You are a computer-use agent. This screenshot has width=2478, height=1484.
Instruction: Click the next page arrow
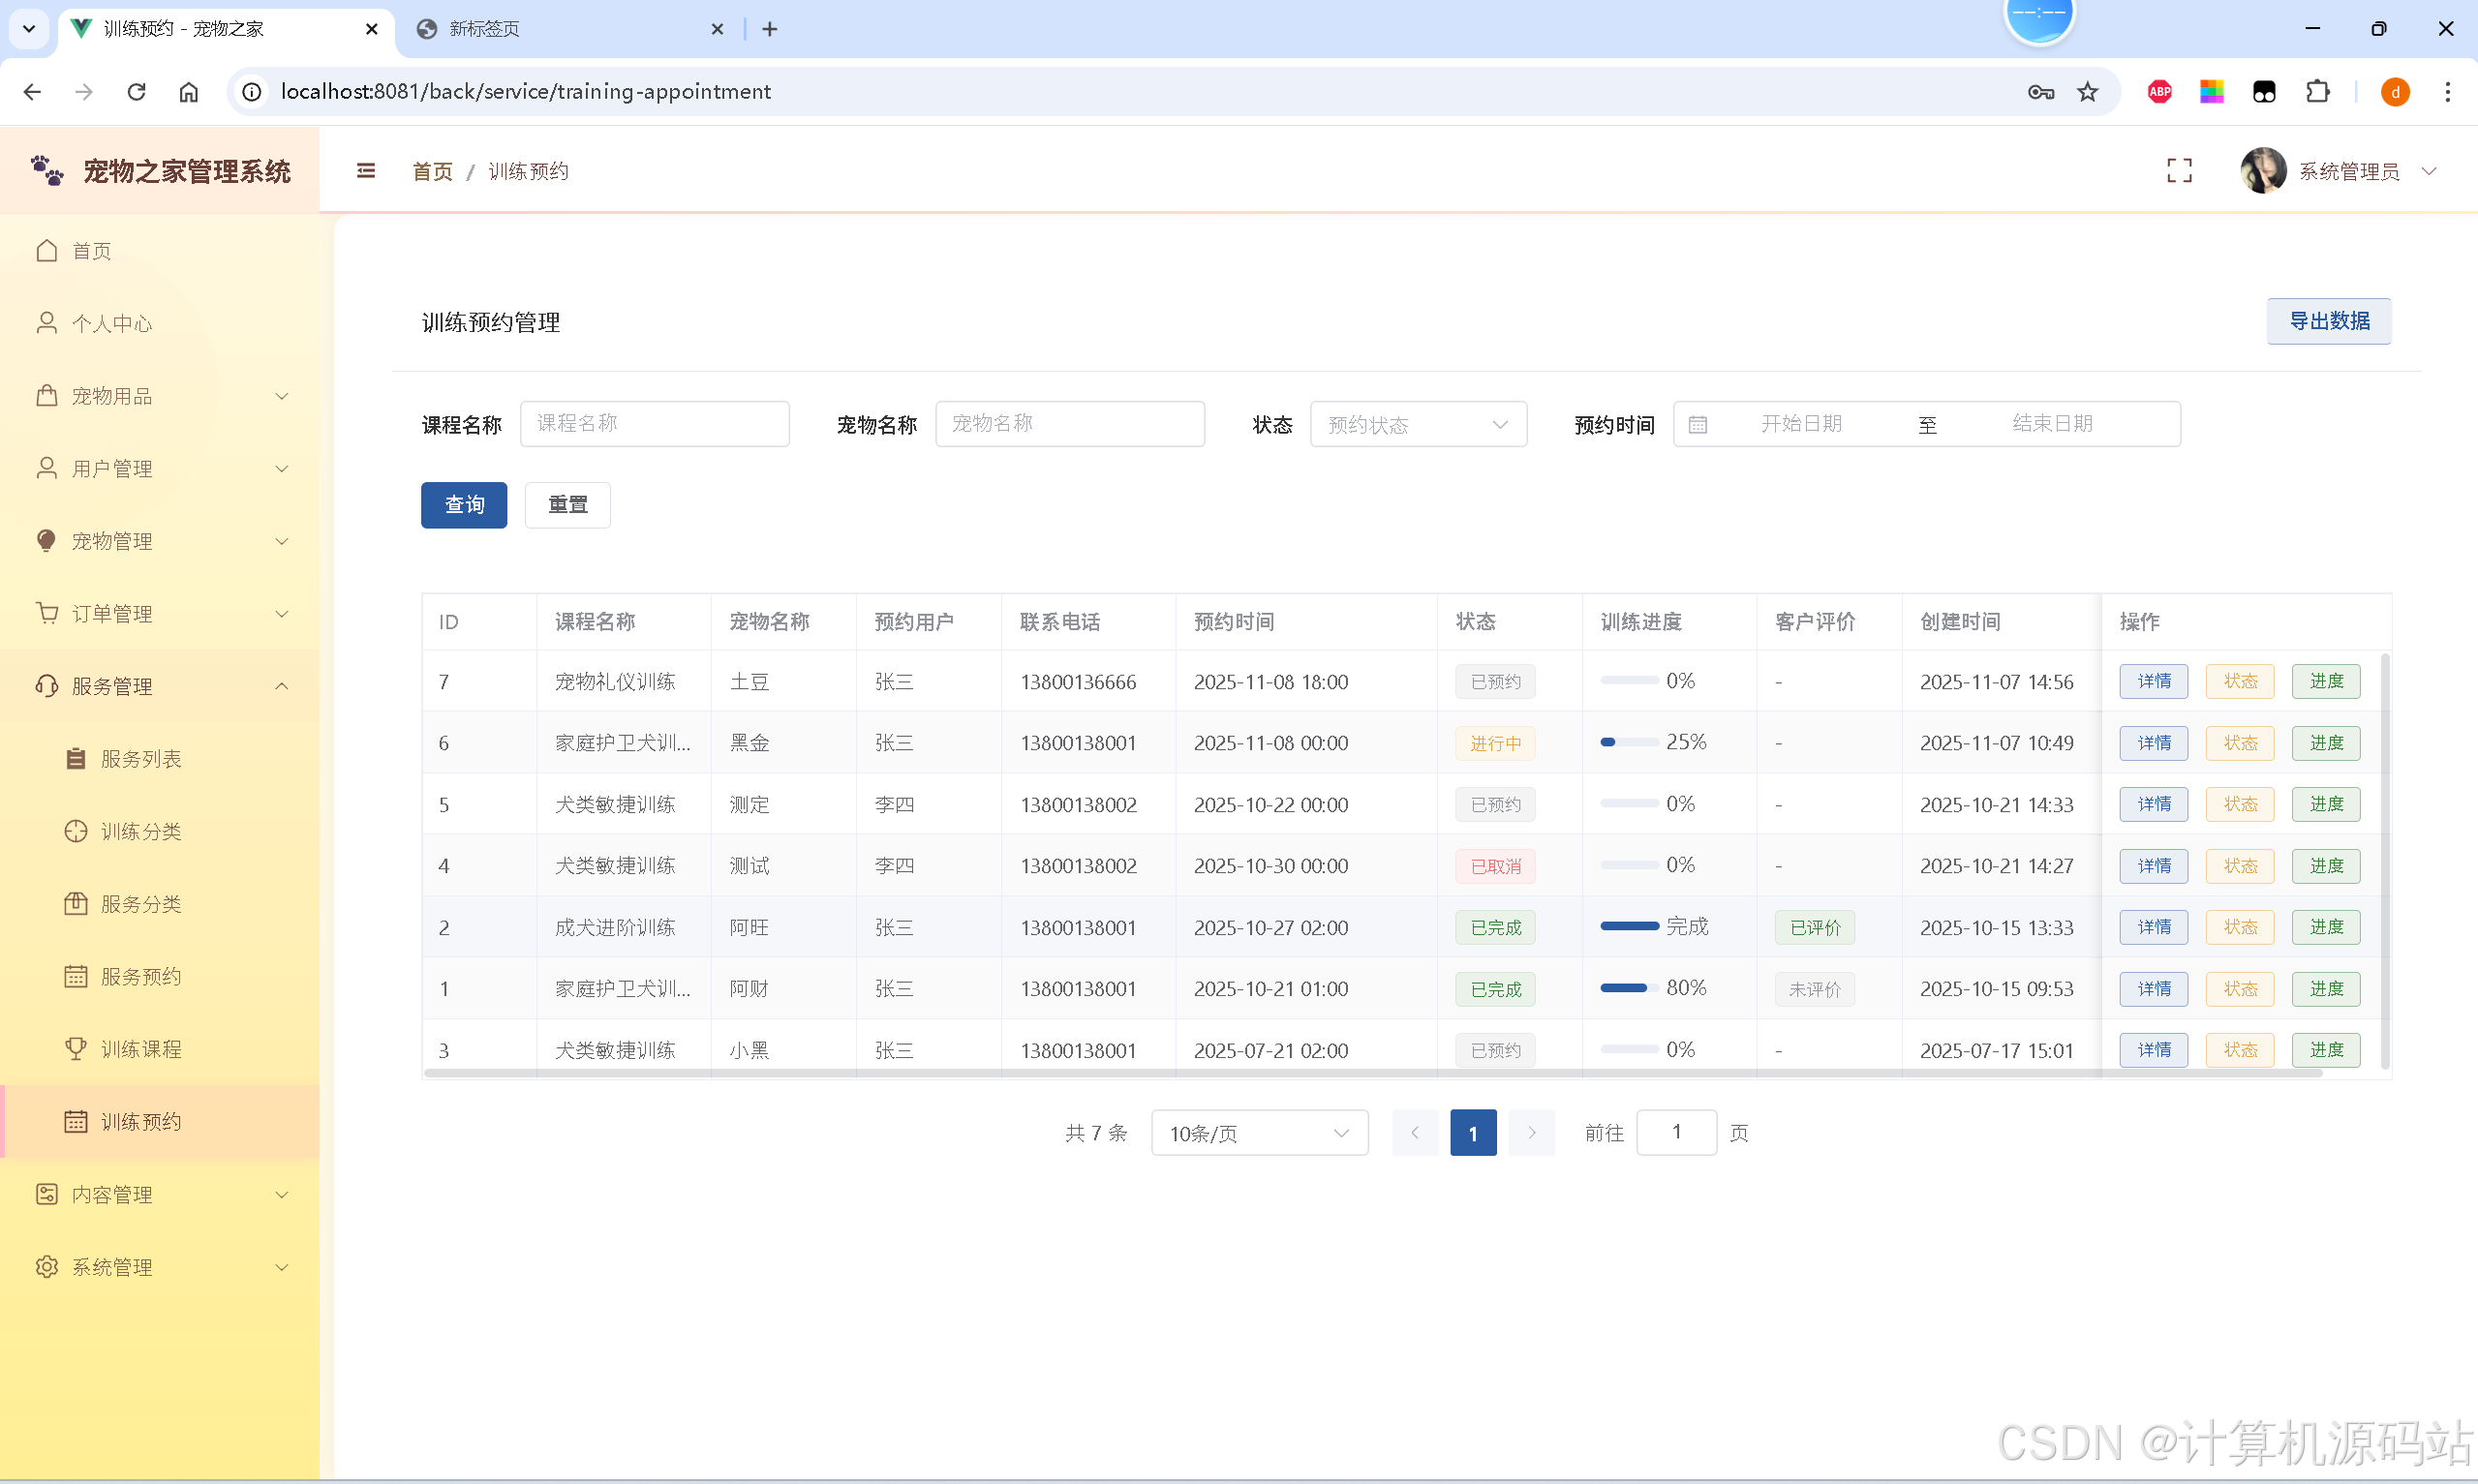(x=1531, y=1133)
